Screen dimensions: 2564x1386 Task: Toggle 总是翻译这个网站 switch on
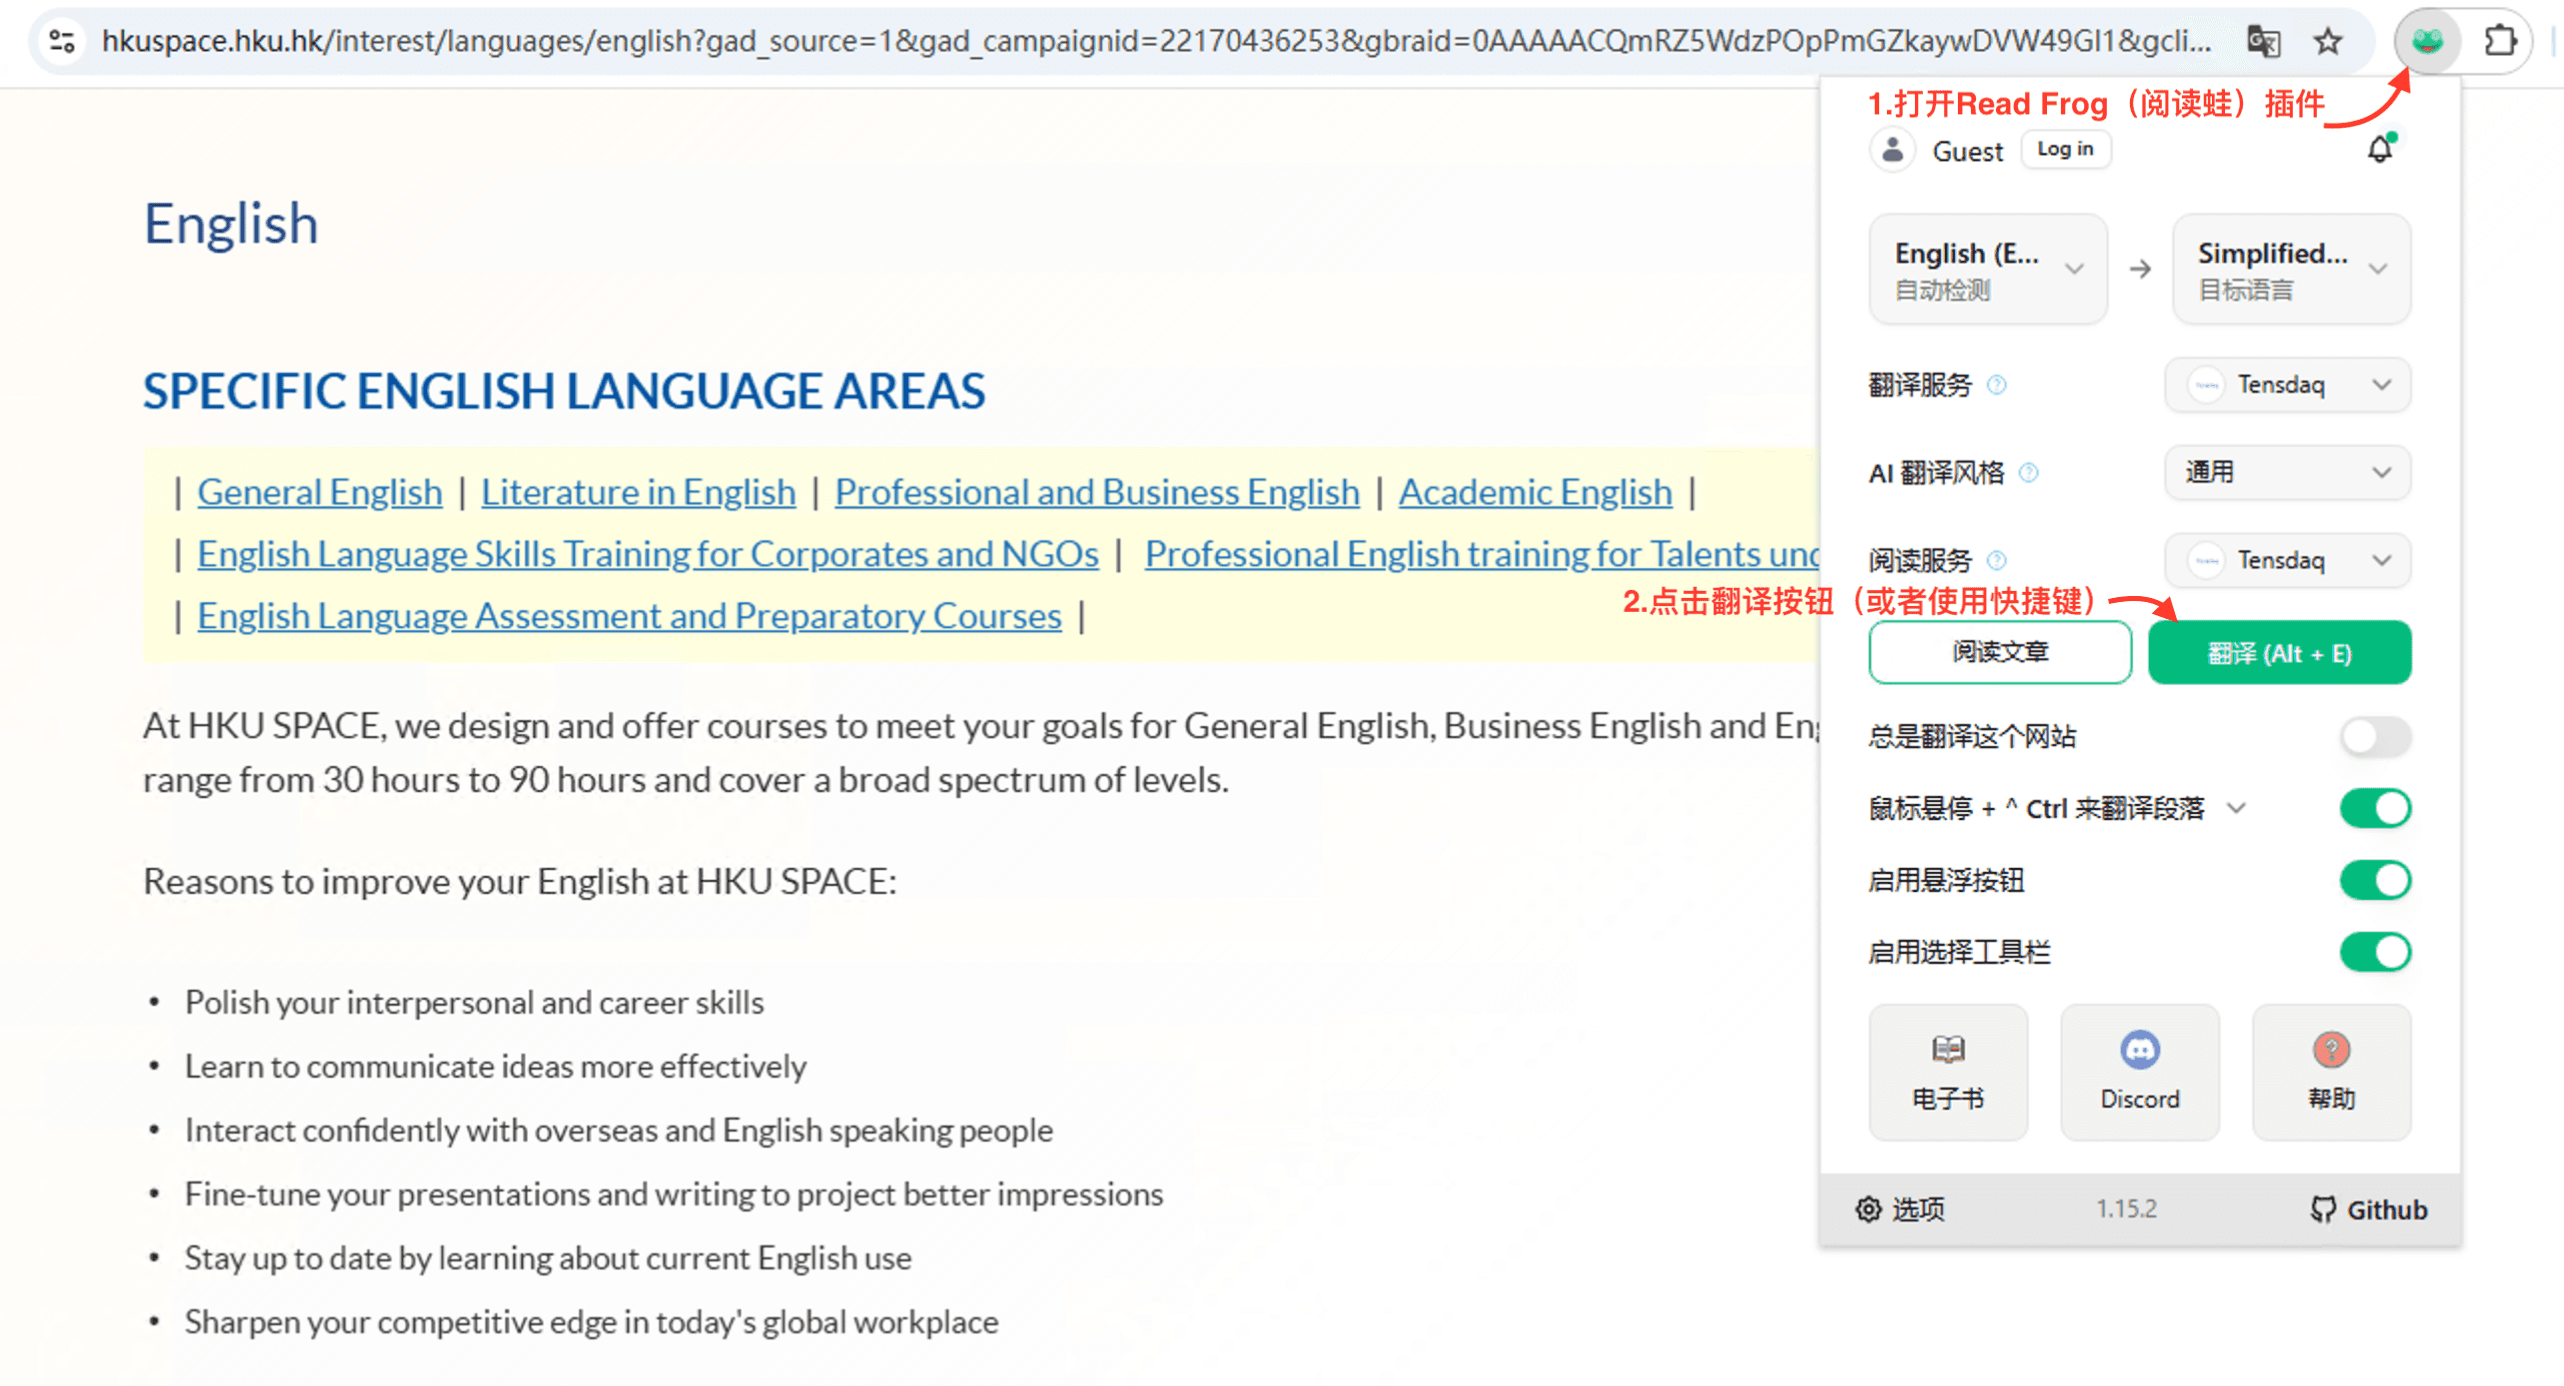pyautogui.click(x=2375, y=737)
